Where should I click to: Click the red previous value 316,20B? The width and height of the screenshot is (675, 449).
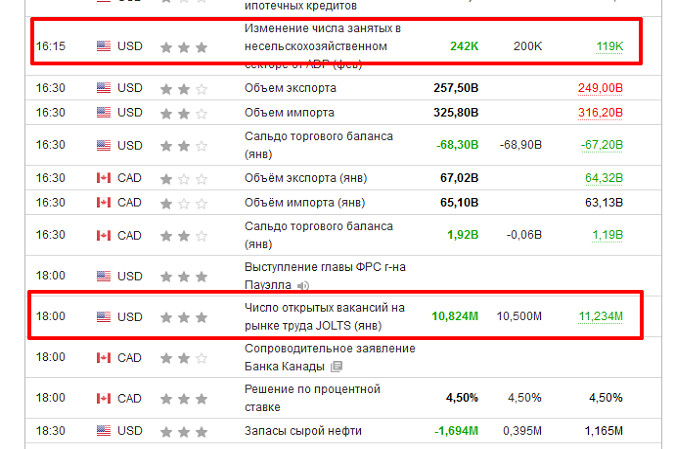(600, 113)
